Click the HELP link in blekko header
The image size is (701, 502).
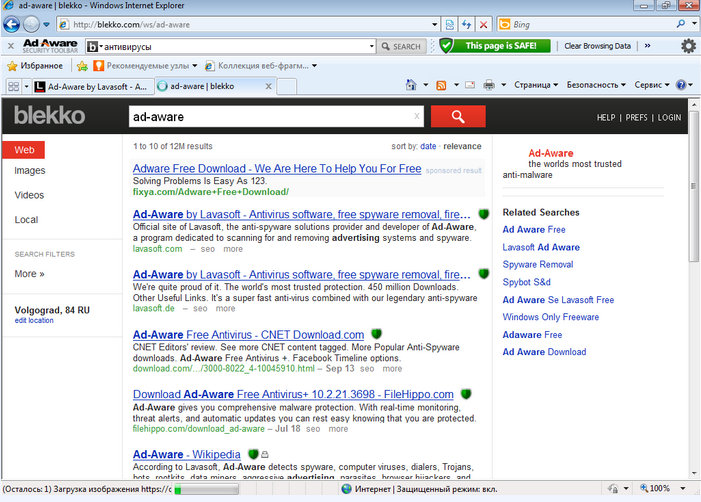(x=606, y=118)
